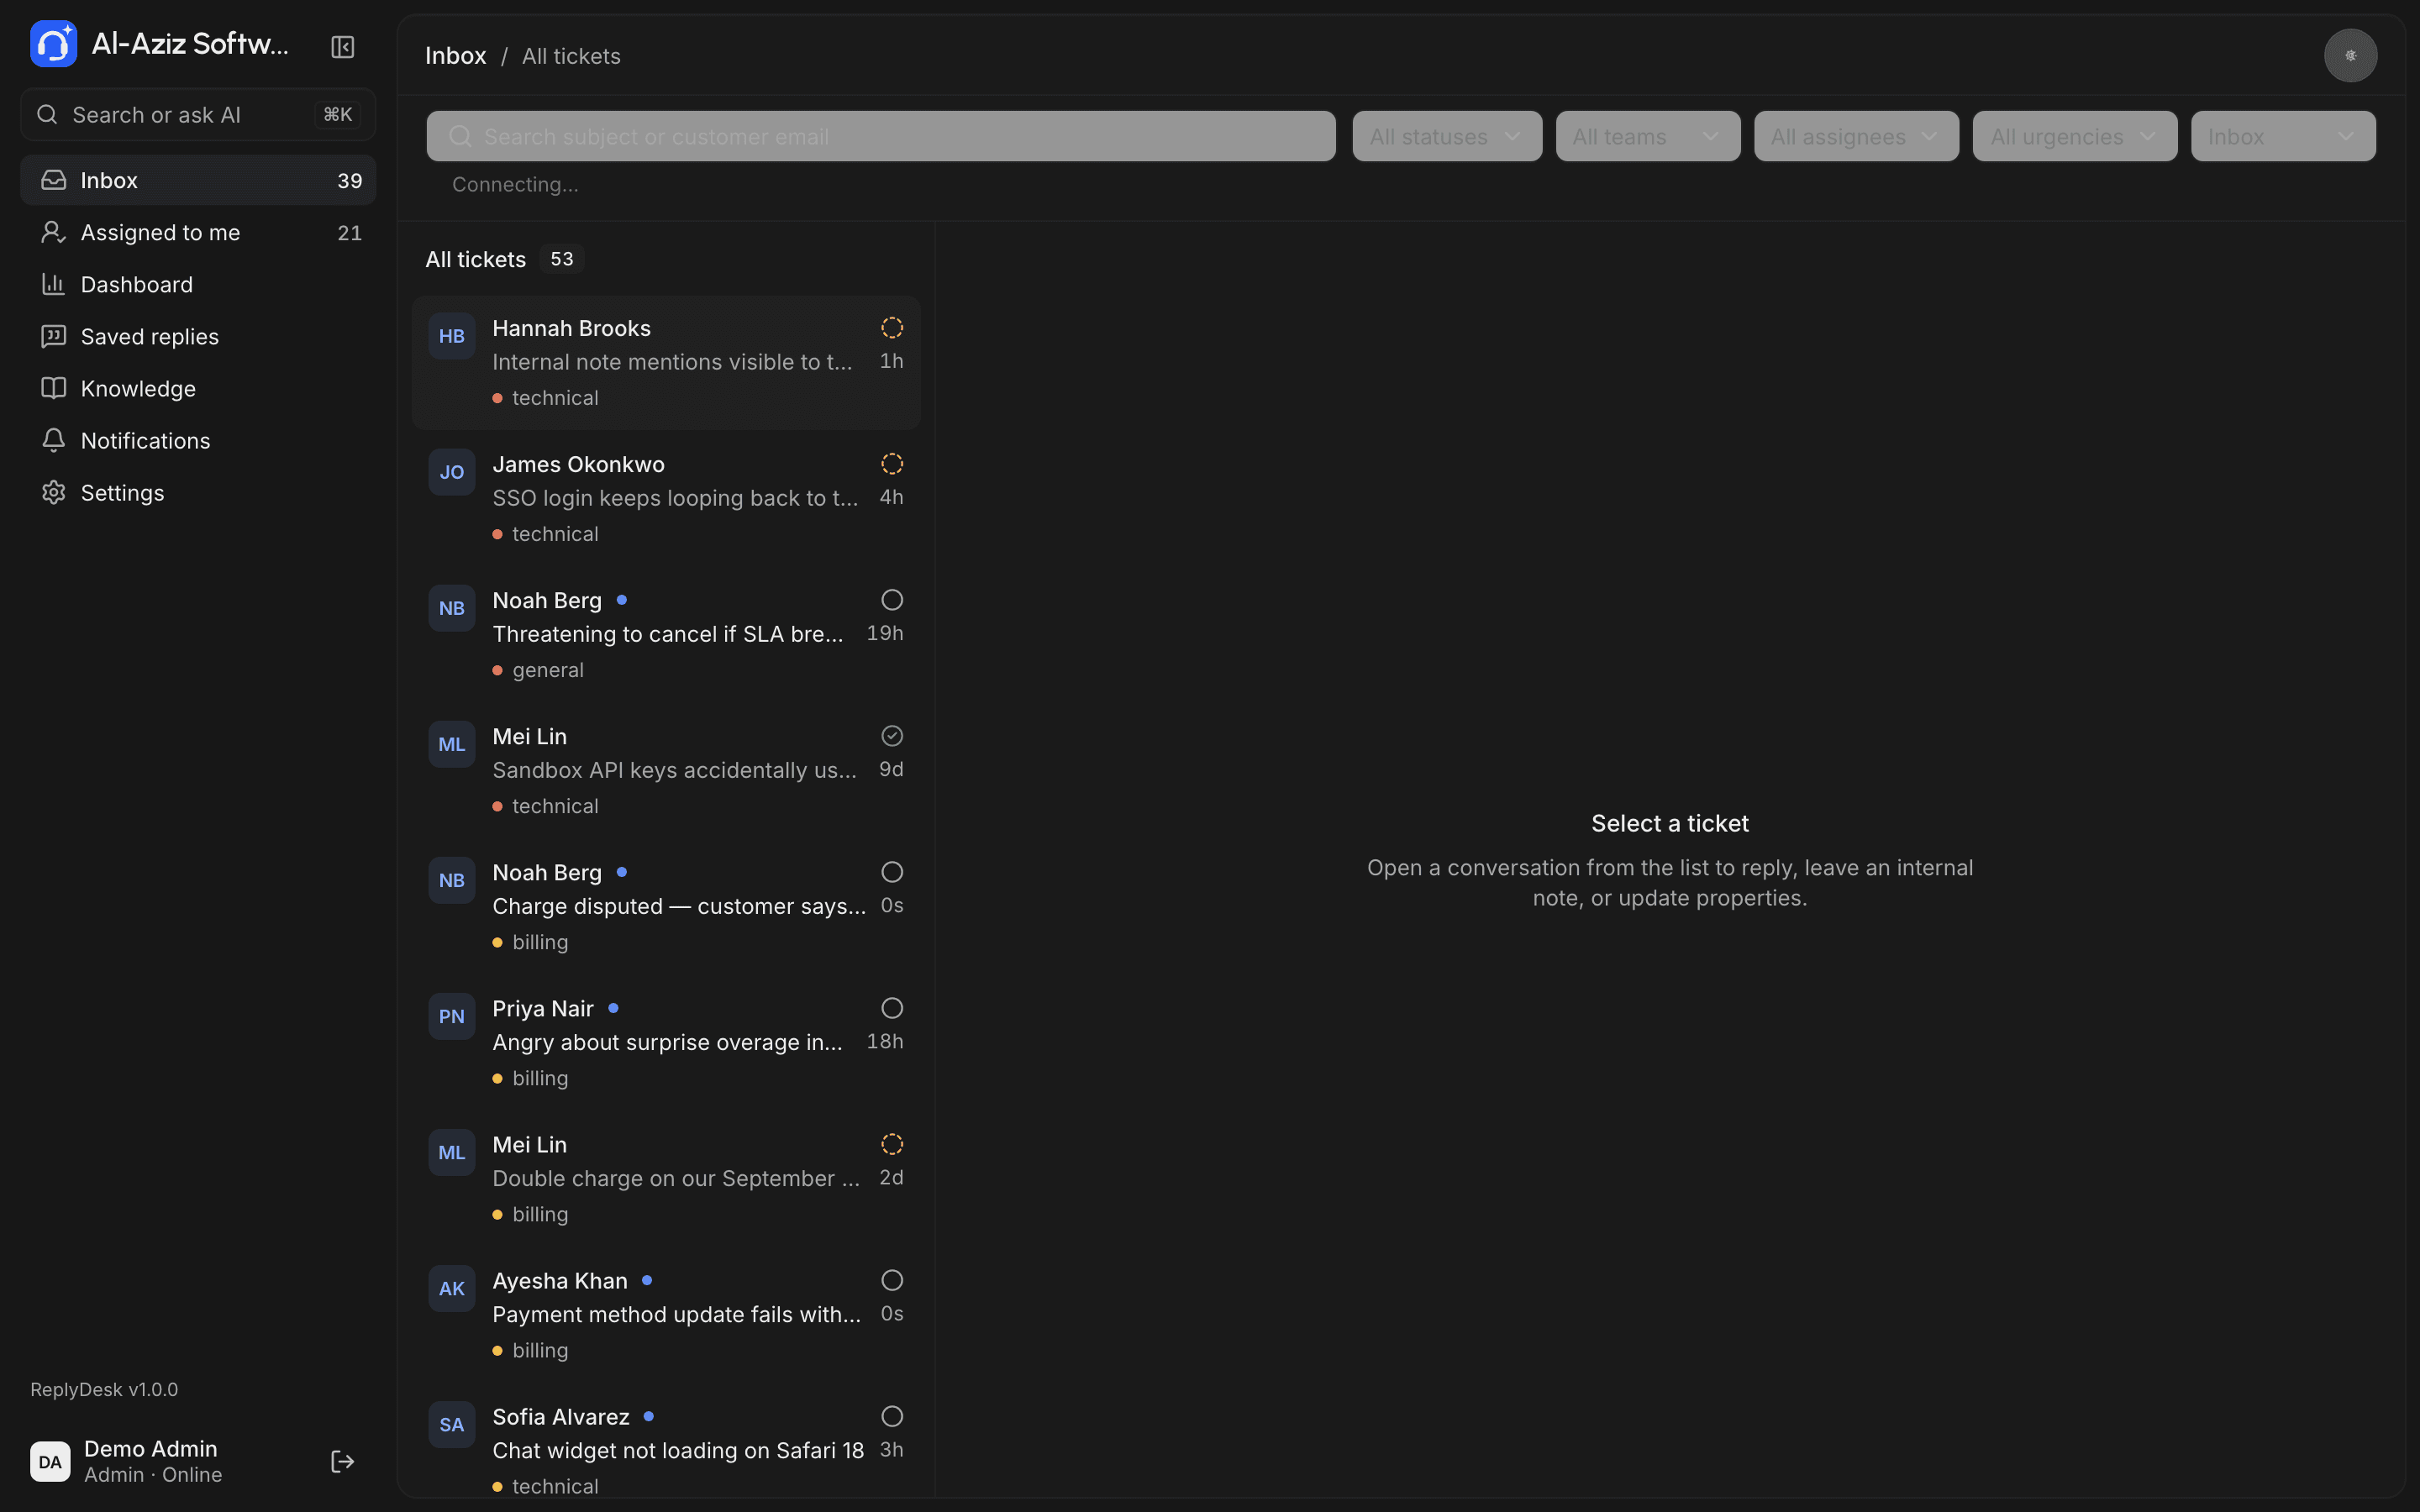Image resolution: width=2420 pixels, height=1512 pixels.
Task: Open Saved replies
Action: (198, 336)
